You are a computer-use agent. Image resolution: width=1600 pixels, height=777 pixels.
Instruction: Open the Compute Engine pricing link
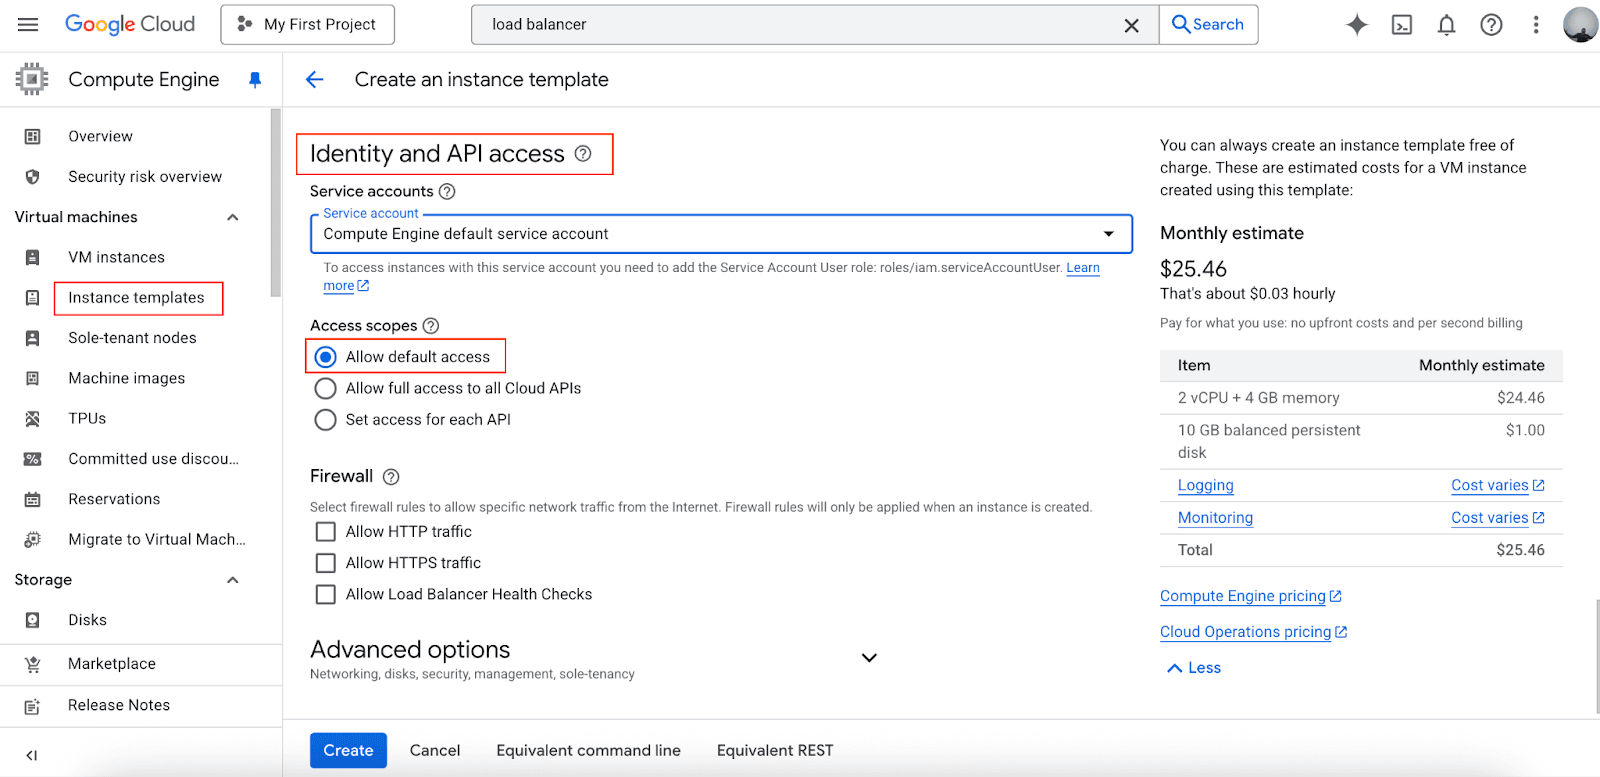point(1250,596)
